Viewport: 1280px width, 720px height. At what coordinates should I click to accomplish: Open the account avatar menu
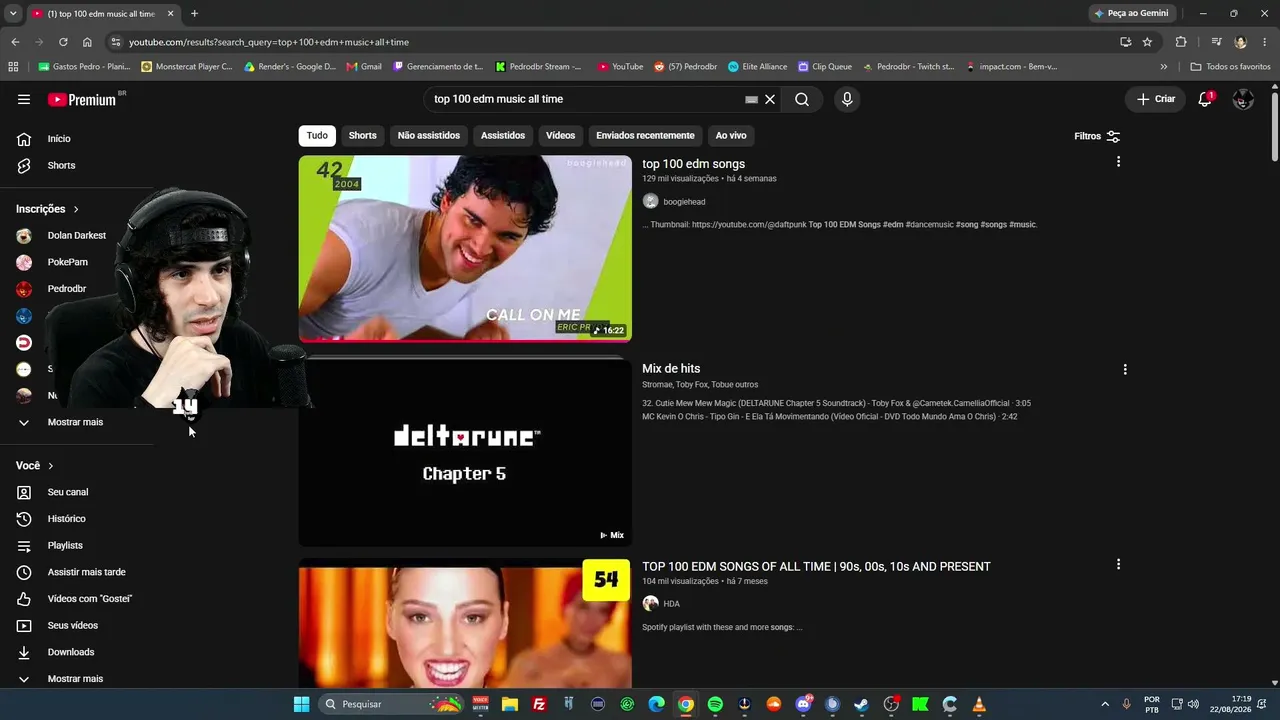pos(1243,99)
